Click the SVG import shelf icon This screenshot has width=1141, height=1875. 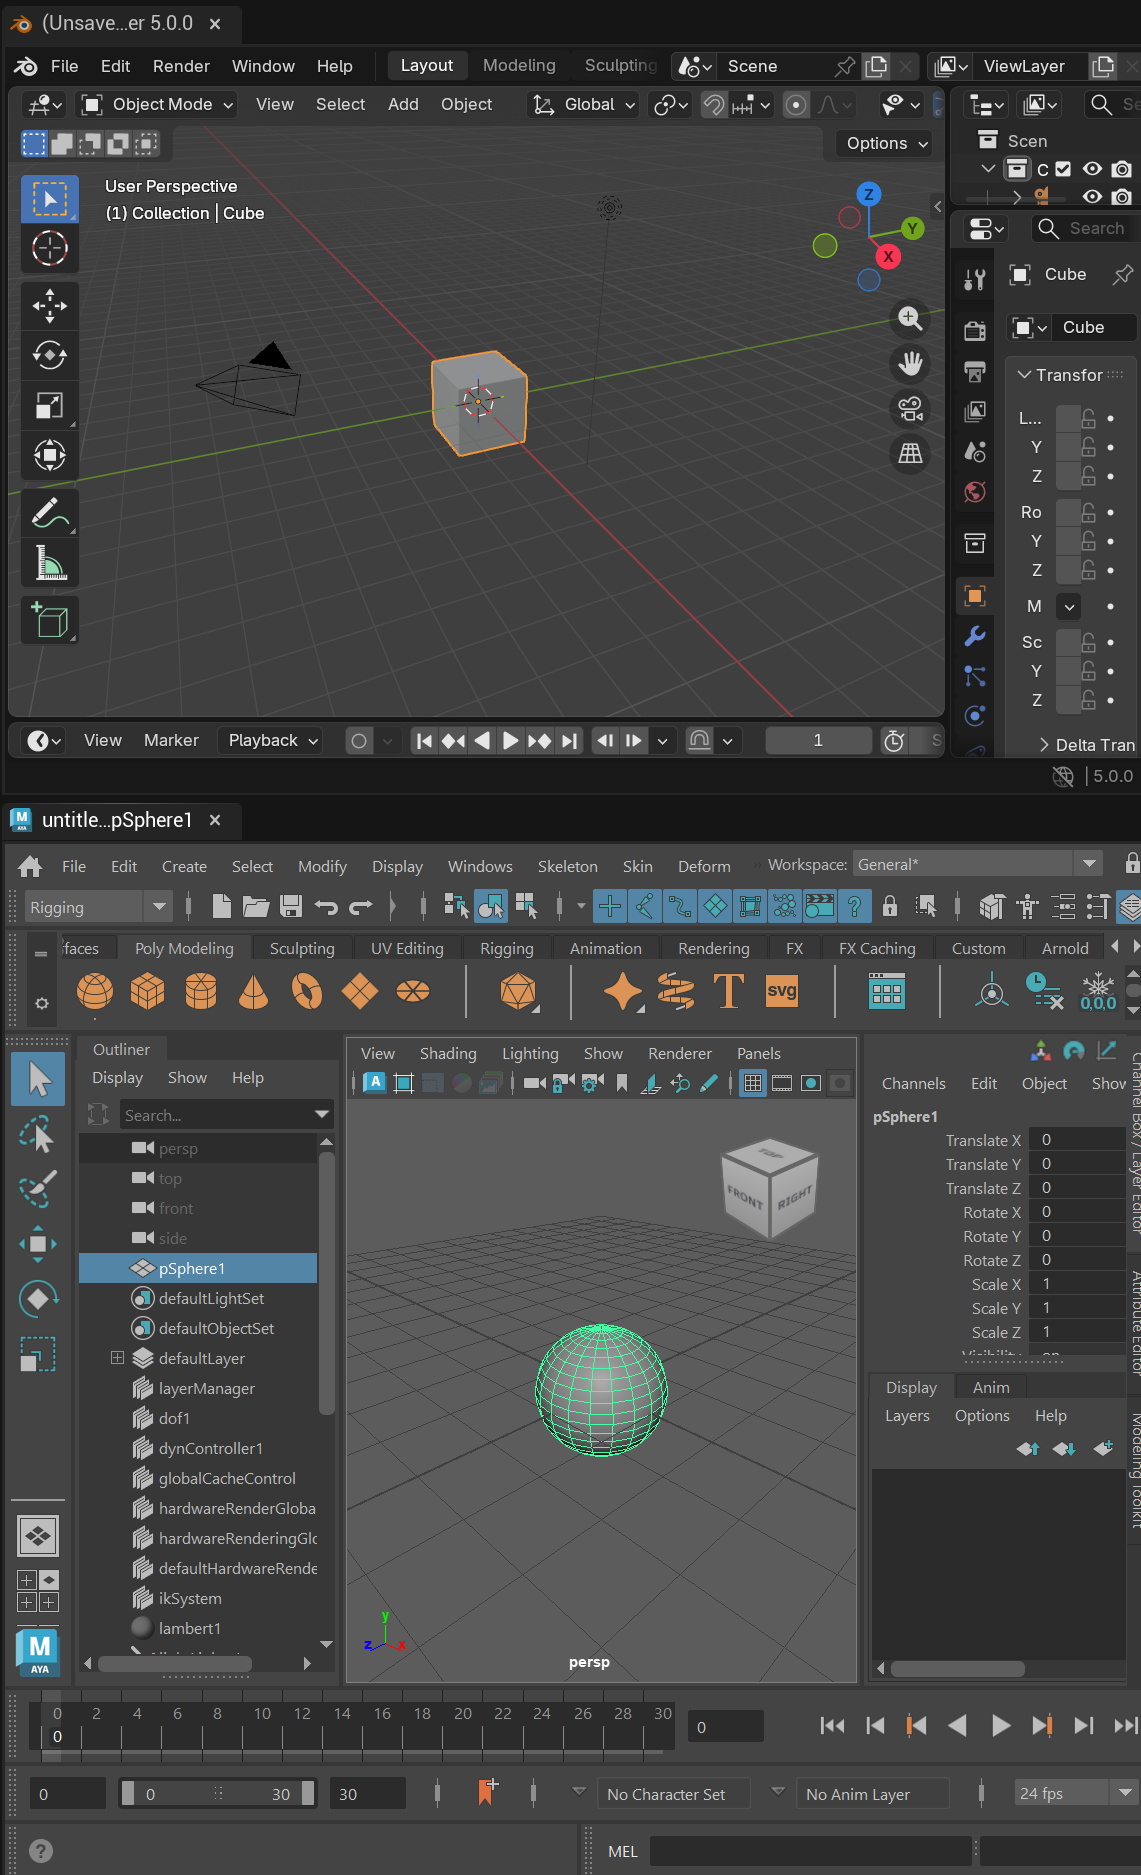pos(781,991)
